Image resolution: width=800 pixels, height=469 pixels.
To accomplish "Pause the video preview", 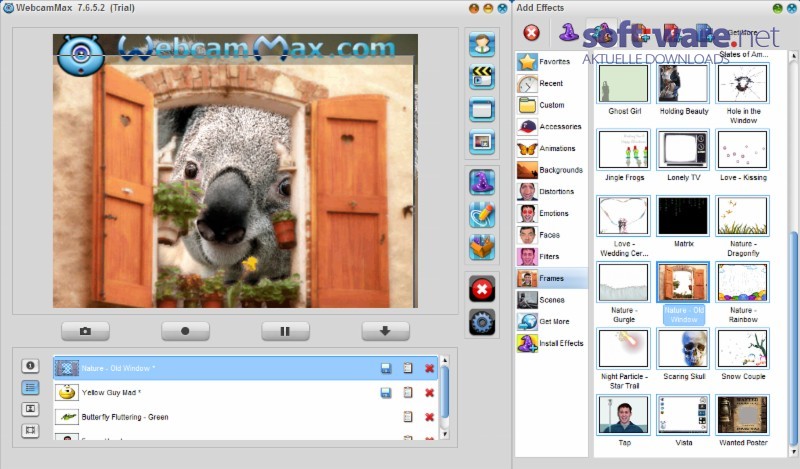I will (x=285, y=331).
